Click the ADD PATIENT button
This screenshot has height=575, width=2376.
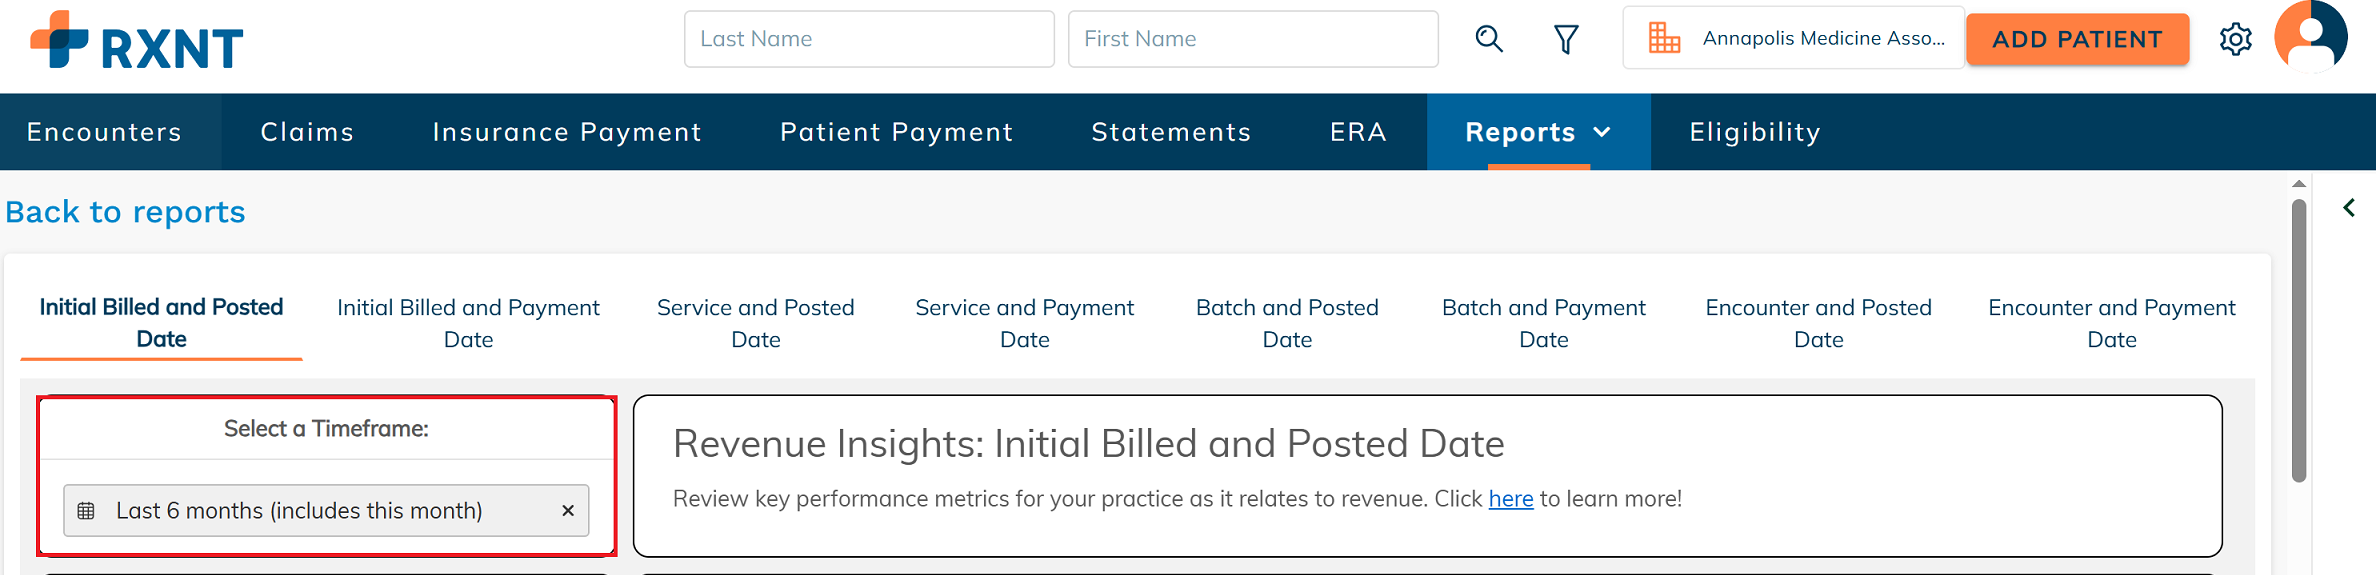click(2078, 39)
